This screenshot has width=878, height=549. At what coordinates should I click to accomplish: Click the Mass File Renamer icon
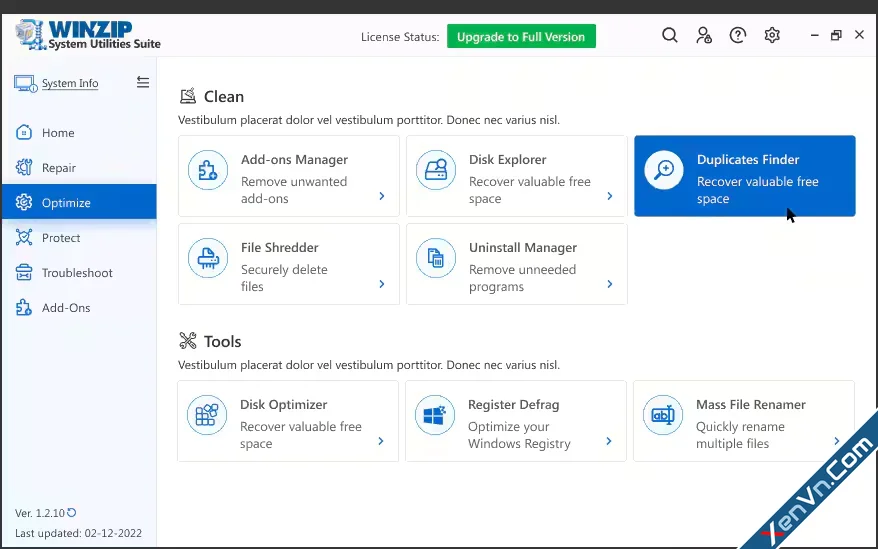[663, 415]
